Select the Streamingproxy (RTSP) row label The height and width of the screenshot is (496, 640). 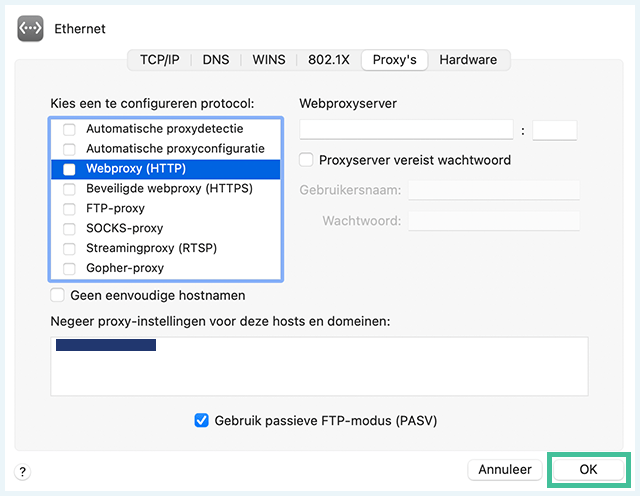151,248
